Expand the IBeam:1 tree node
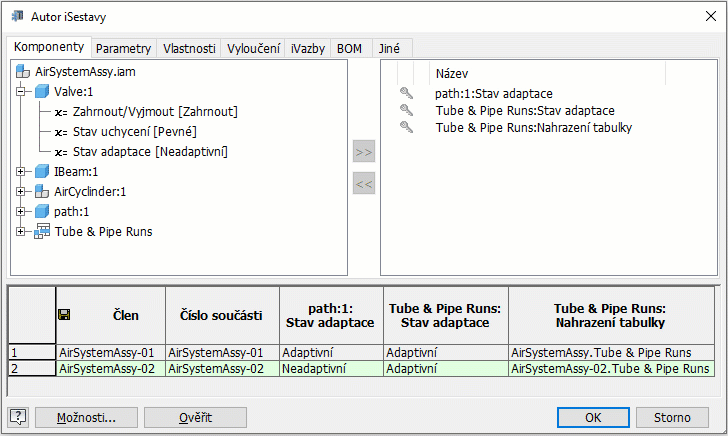The width and height of the screenshot is (728, 436). coord(20,172)
